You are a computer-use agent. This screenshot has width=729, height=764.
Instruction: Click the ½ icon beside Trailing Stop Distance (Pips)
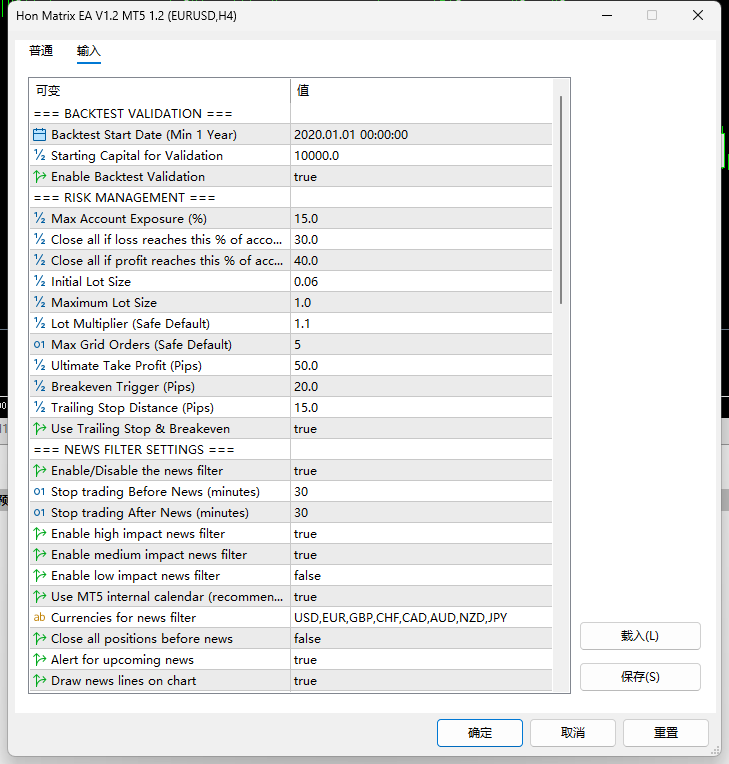point(39,407)
